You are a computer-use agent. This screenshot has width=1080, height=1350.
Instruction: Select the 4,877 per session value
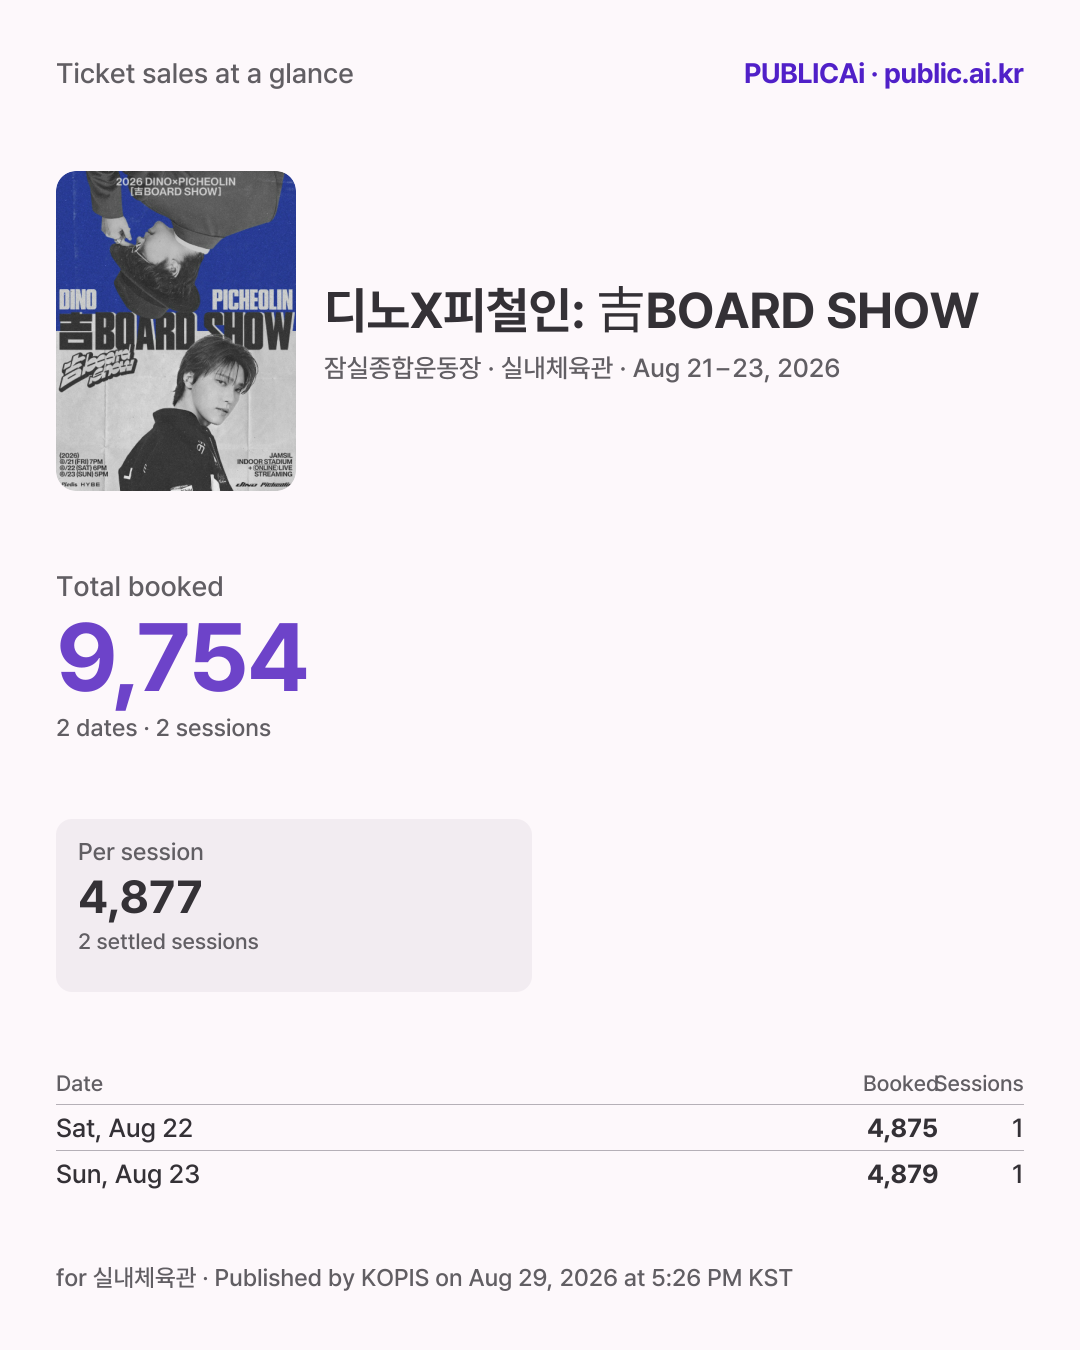pos(141,897)
